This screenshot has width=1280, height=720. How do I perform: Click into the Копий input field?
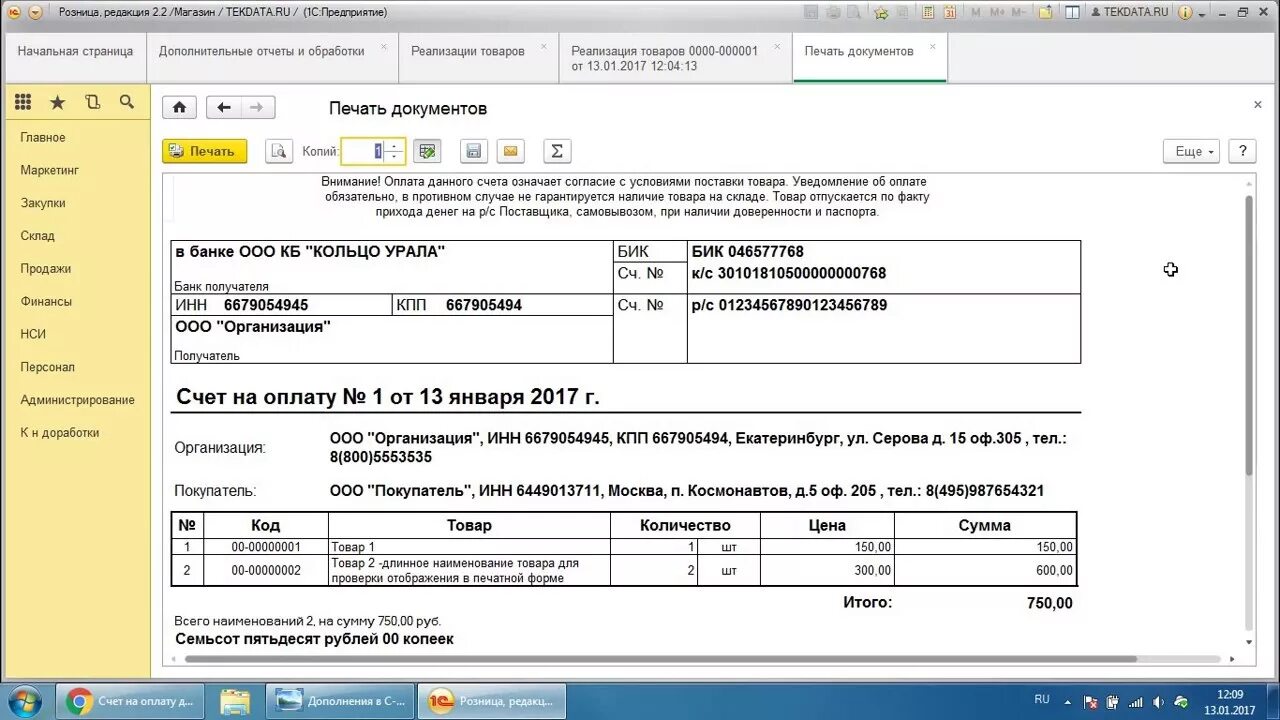[364, 151]
